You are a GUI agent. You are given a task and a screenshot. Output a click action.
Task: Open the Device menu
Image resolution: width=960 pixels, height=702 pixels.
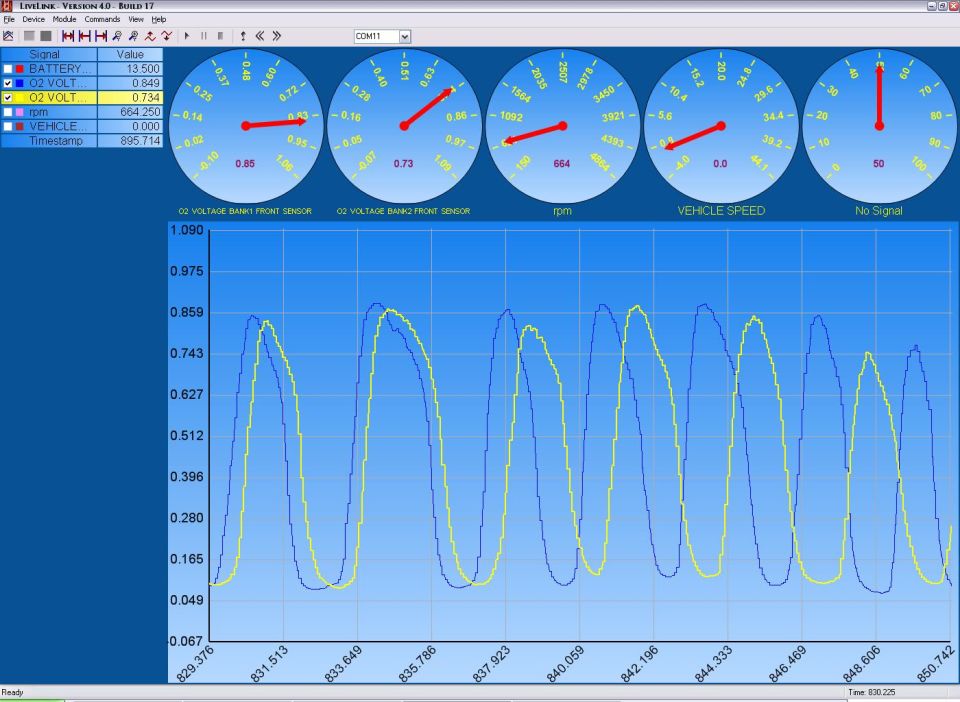pyautogui.click(x=34, y=20)
